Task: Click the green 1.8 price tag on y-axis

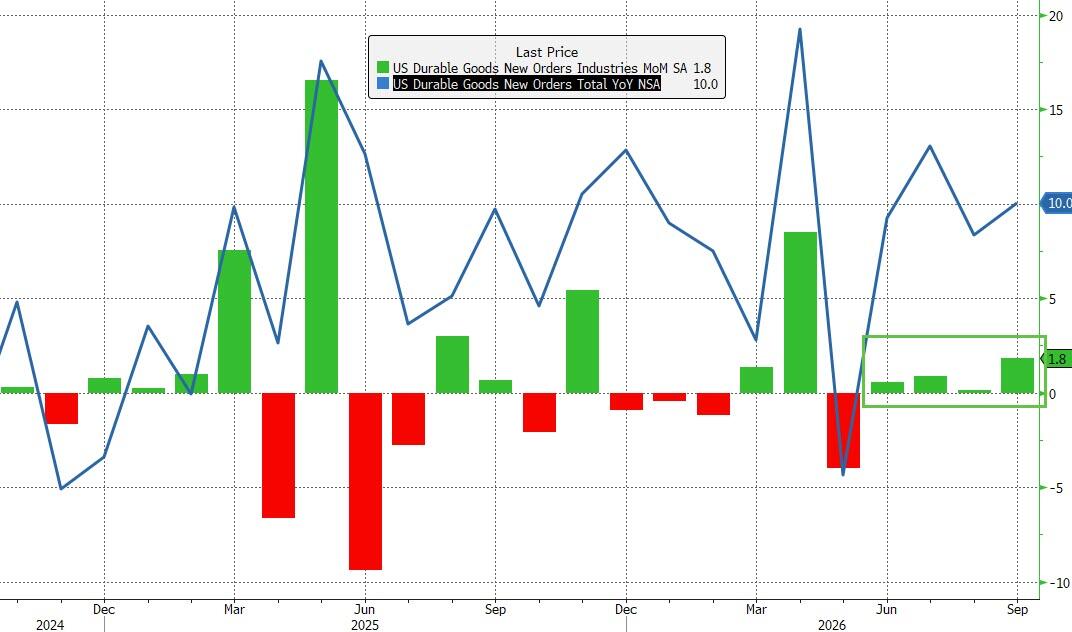Action: pyautogui.click(x=1056, y=359)
